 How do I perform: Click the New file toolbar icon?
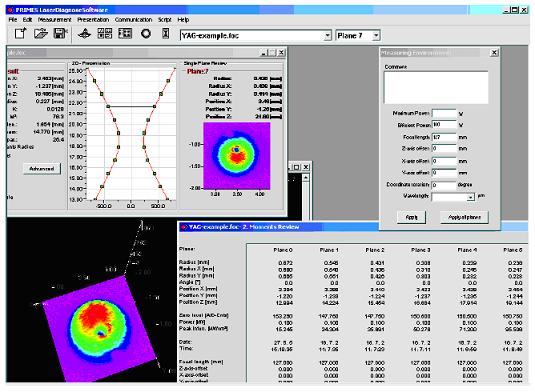click(x=20, y=33)
